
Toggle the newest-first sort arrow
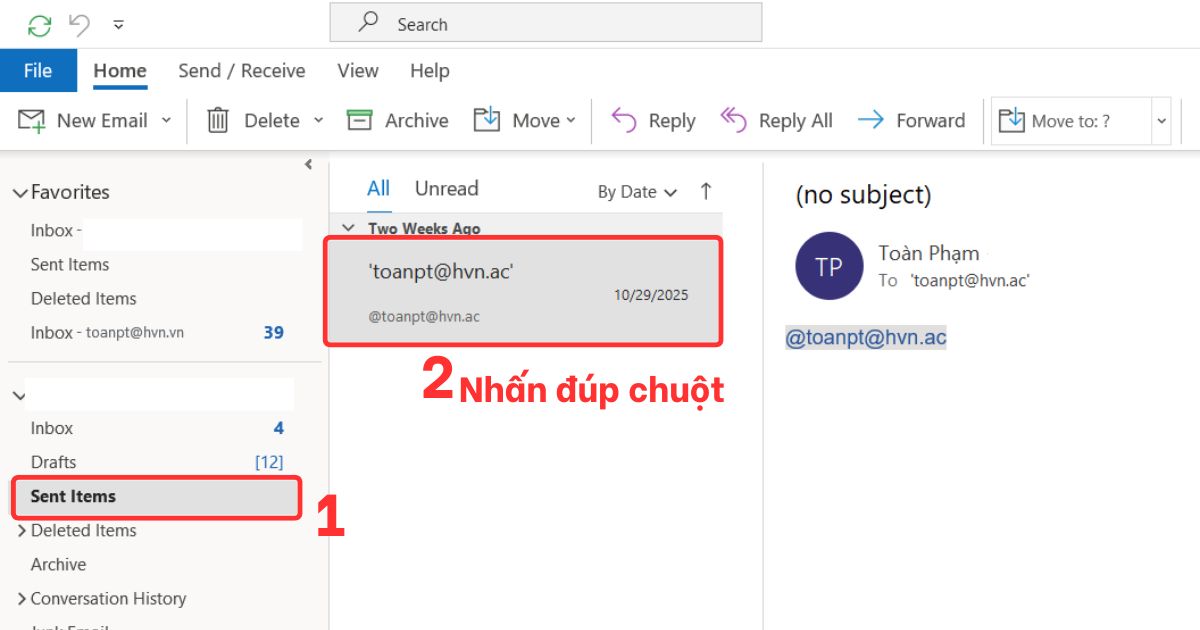pos(706,191)
